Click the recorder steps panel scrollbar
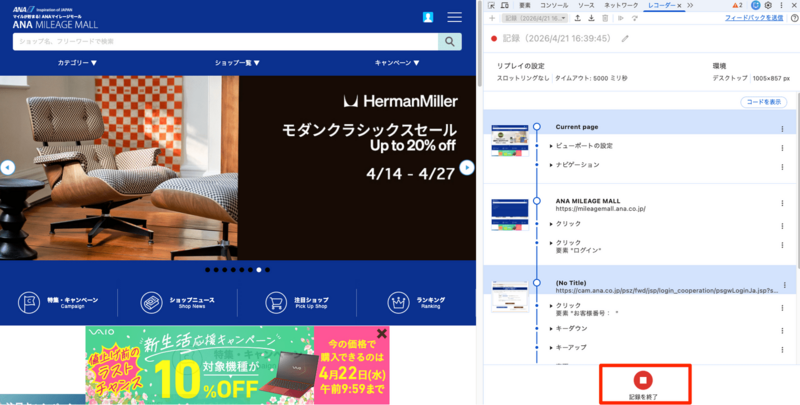The image size is (800, 405). click(797, 179)
